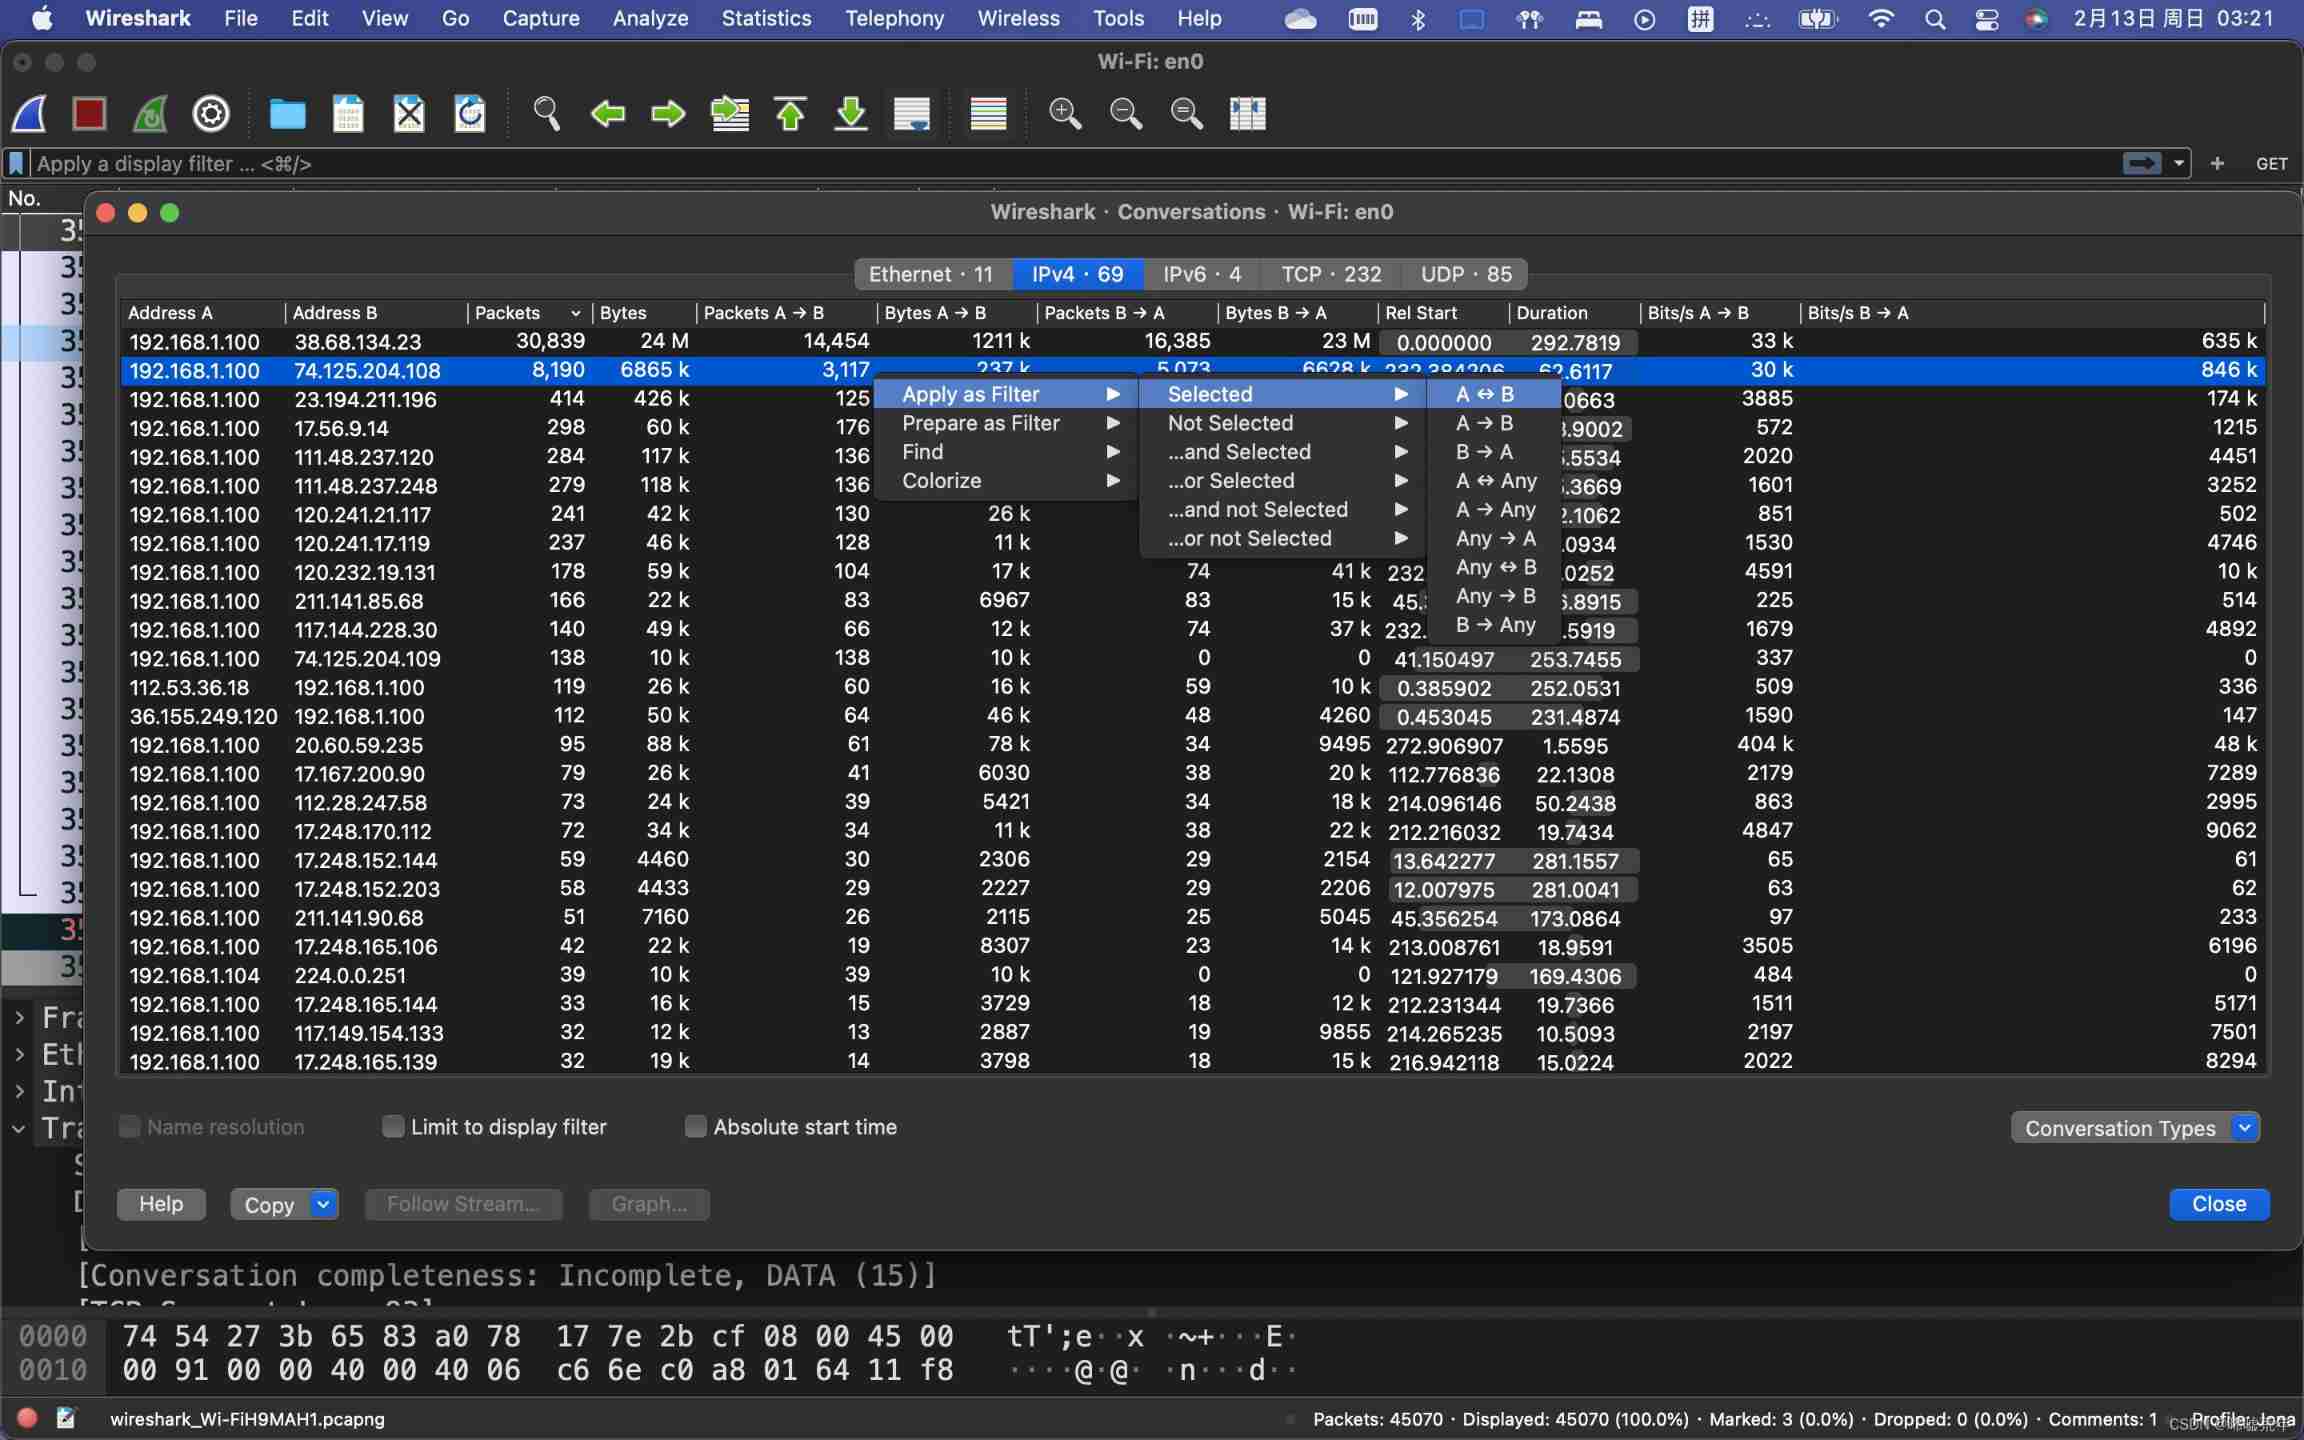The image size is (2304, 1440).
Task: Save this capture file icon
Action: pyautogui.click(x=348, y=114)
